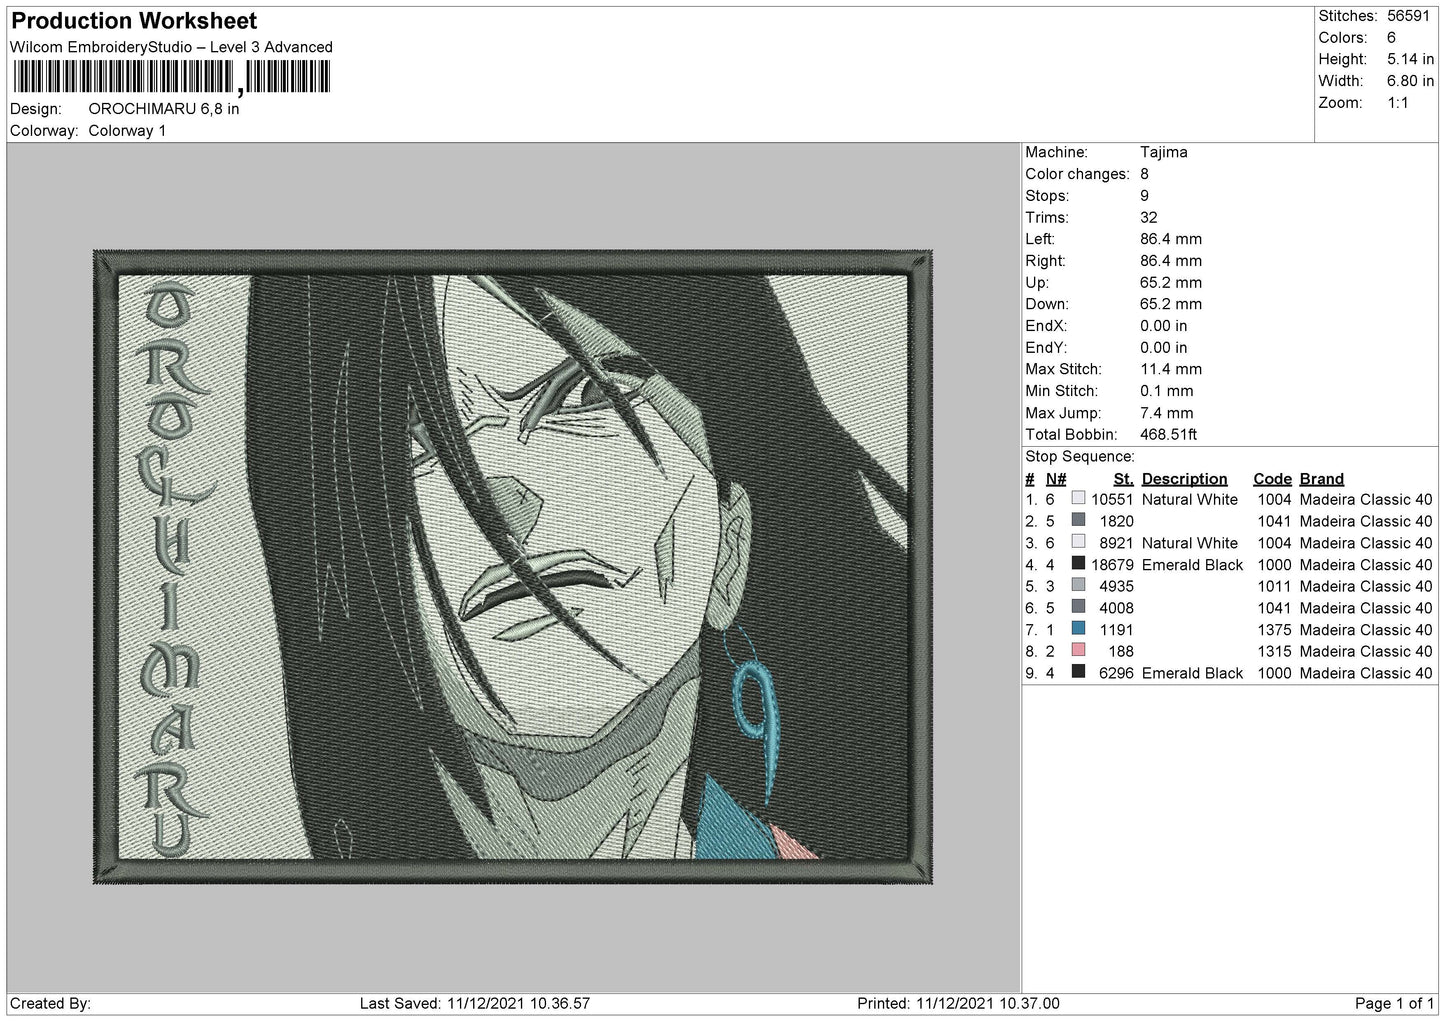Select the white swatch beside stitch count 8921

coord(1078,543)
